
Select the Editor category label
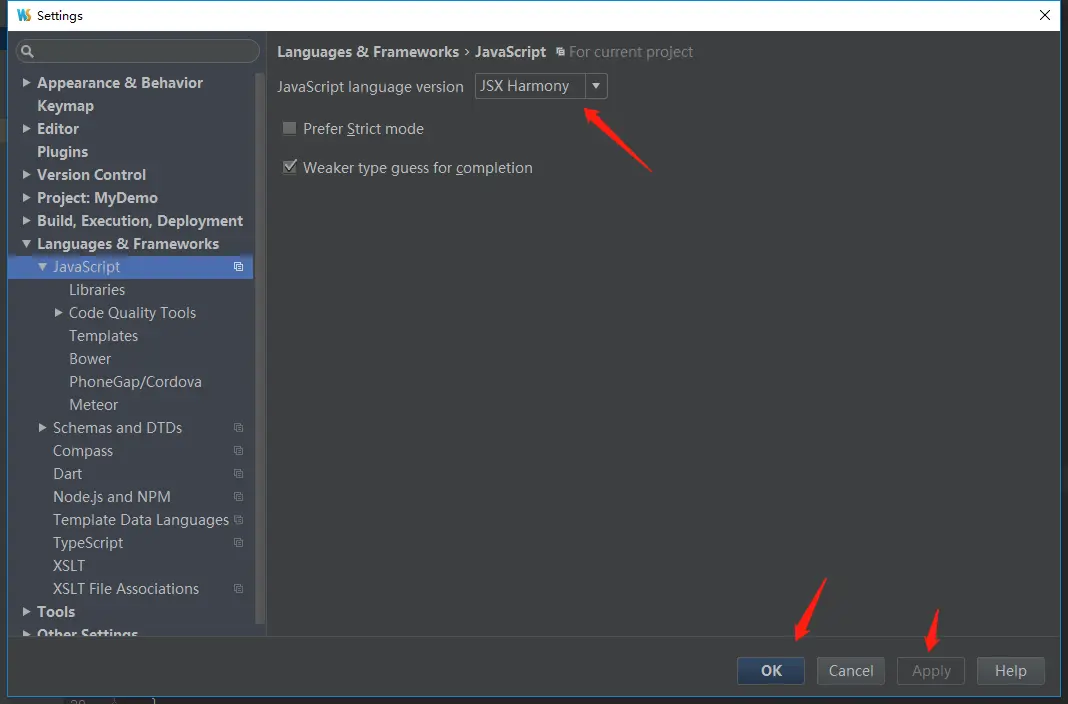tap(58, 129)
